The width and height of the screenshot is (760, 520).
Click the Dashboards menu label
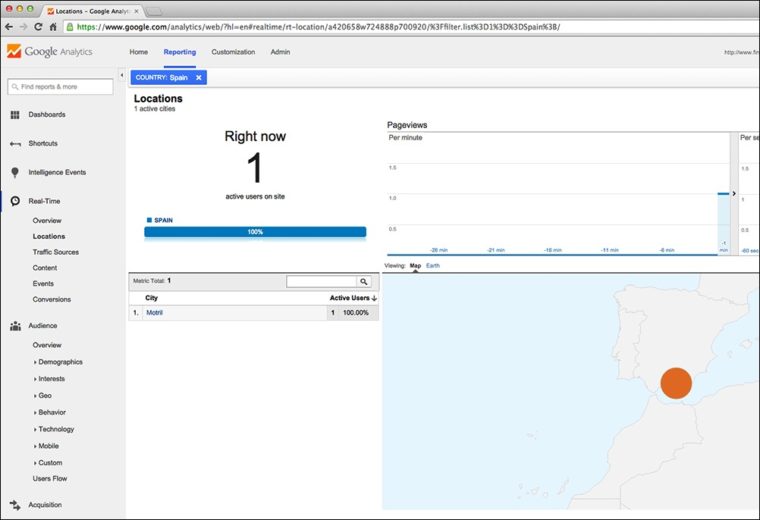(x=47, y=115)
